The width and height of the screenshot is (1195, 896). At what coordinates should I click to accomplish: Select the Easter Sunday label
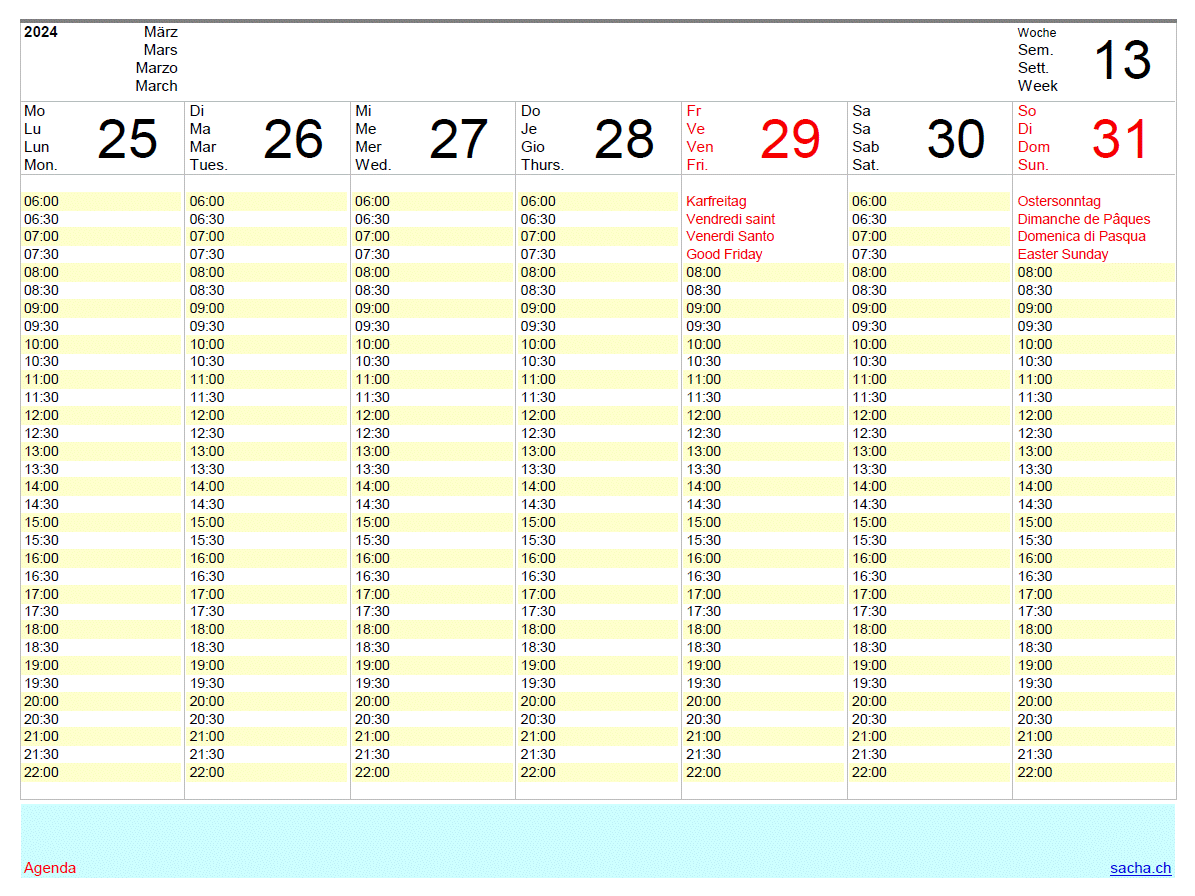pos(1062,254)
